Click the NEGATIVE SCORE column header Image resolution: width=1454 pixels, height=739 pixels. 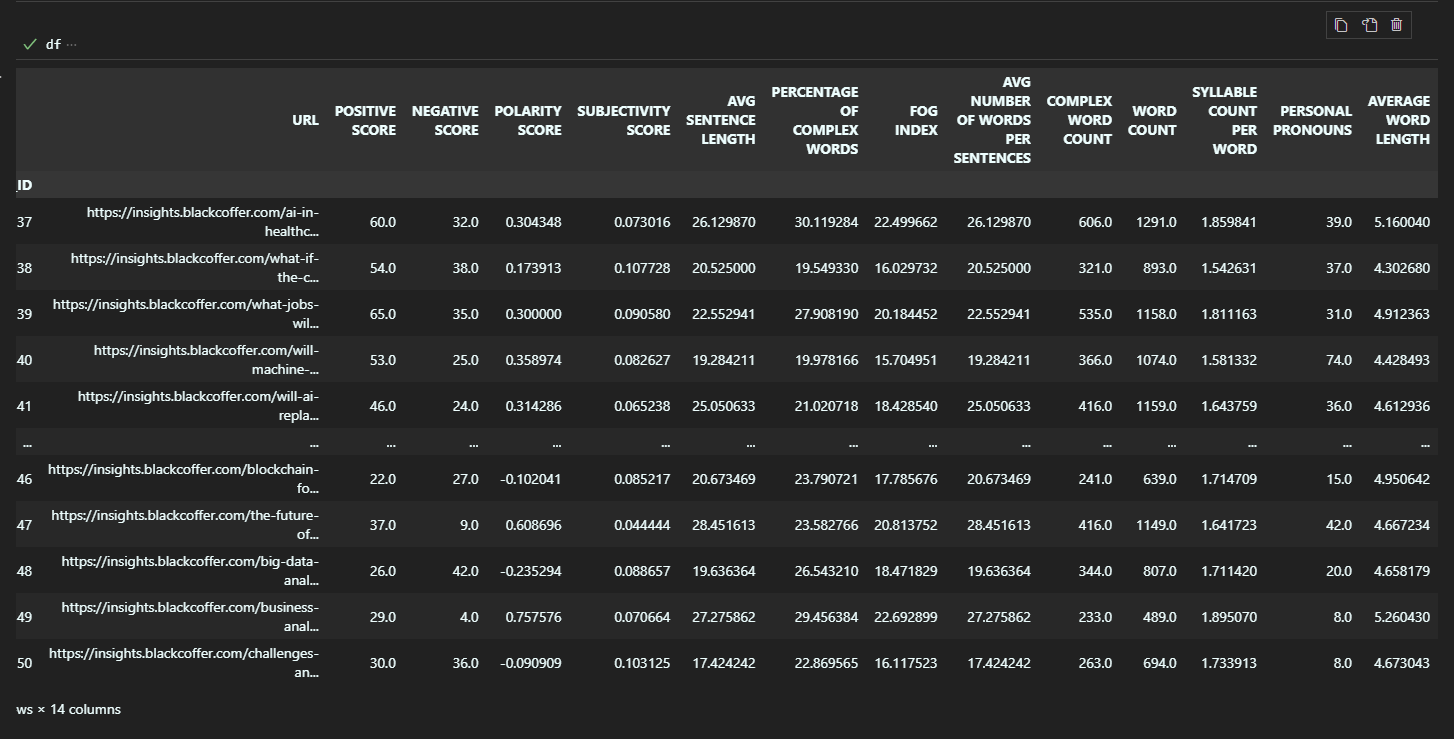[x=445, y=120]
